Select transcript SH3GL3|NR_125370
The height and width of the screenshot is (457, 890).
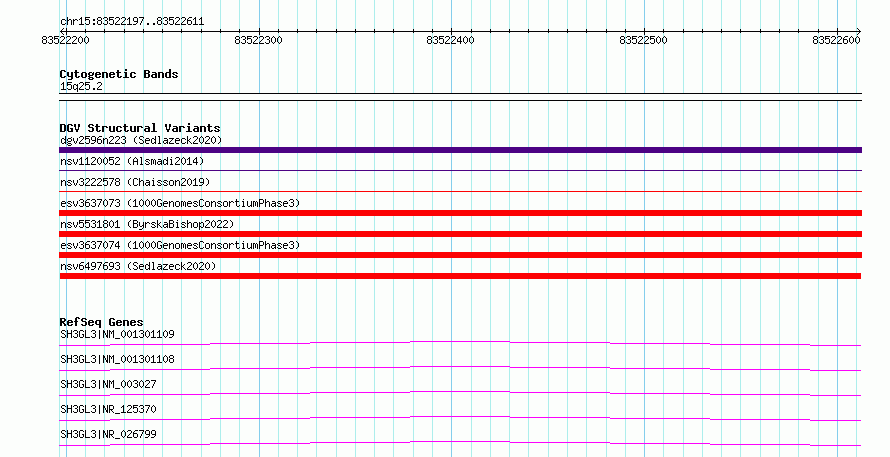coord(108,409)
